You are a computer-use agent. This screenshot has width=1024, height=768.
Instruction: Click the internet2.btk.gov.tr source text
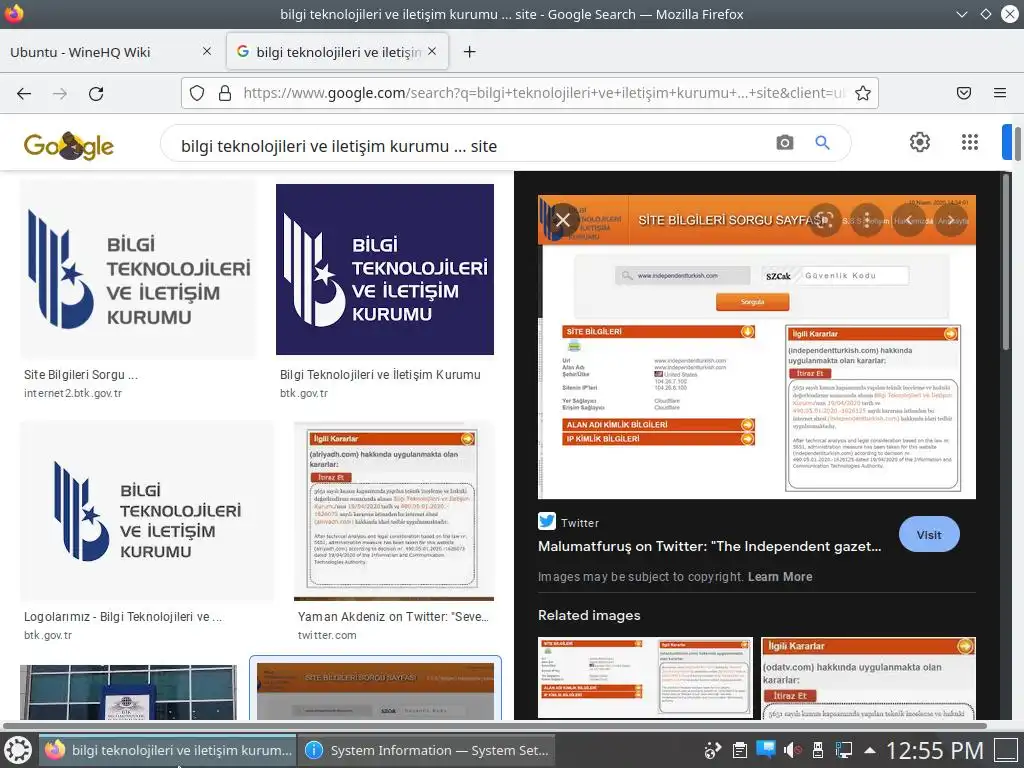click(x=73, y=393)
